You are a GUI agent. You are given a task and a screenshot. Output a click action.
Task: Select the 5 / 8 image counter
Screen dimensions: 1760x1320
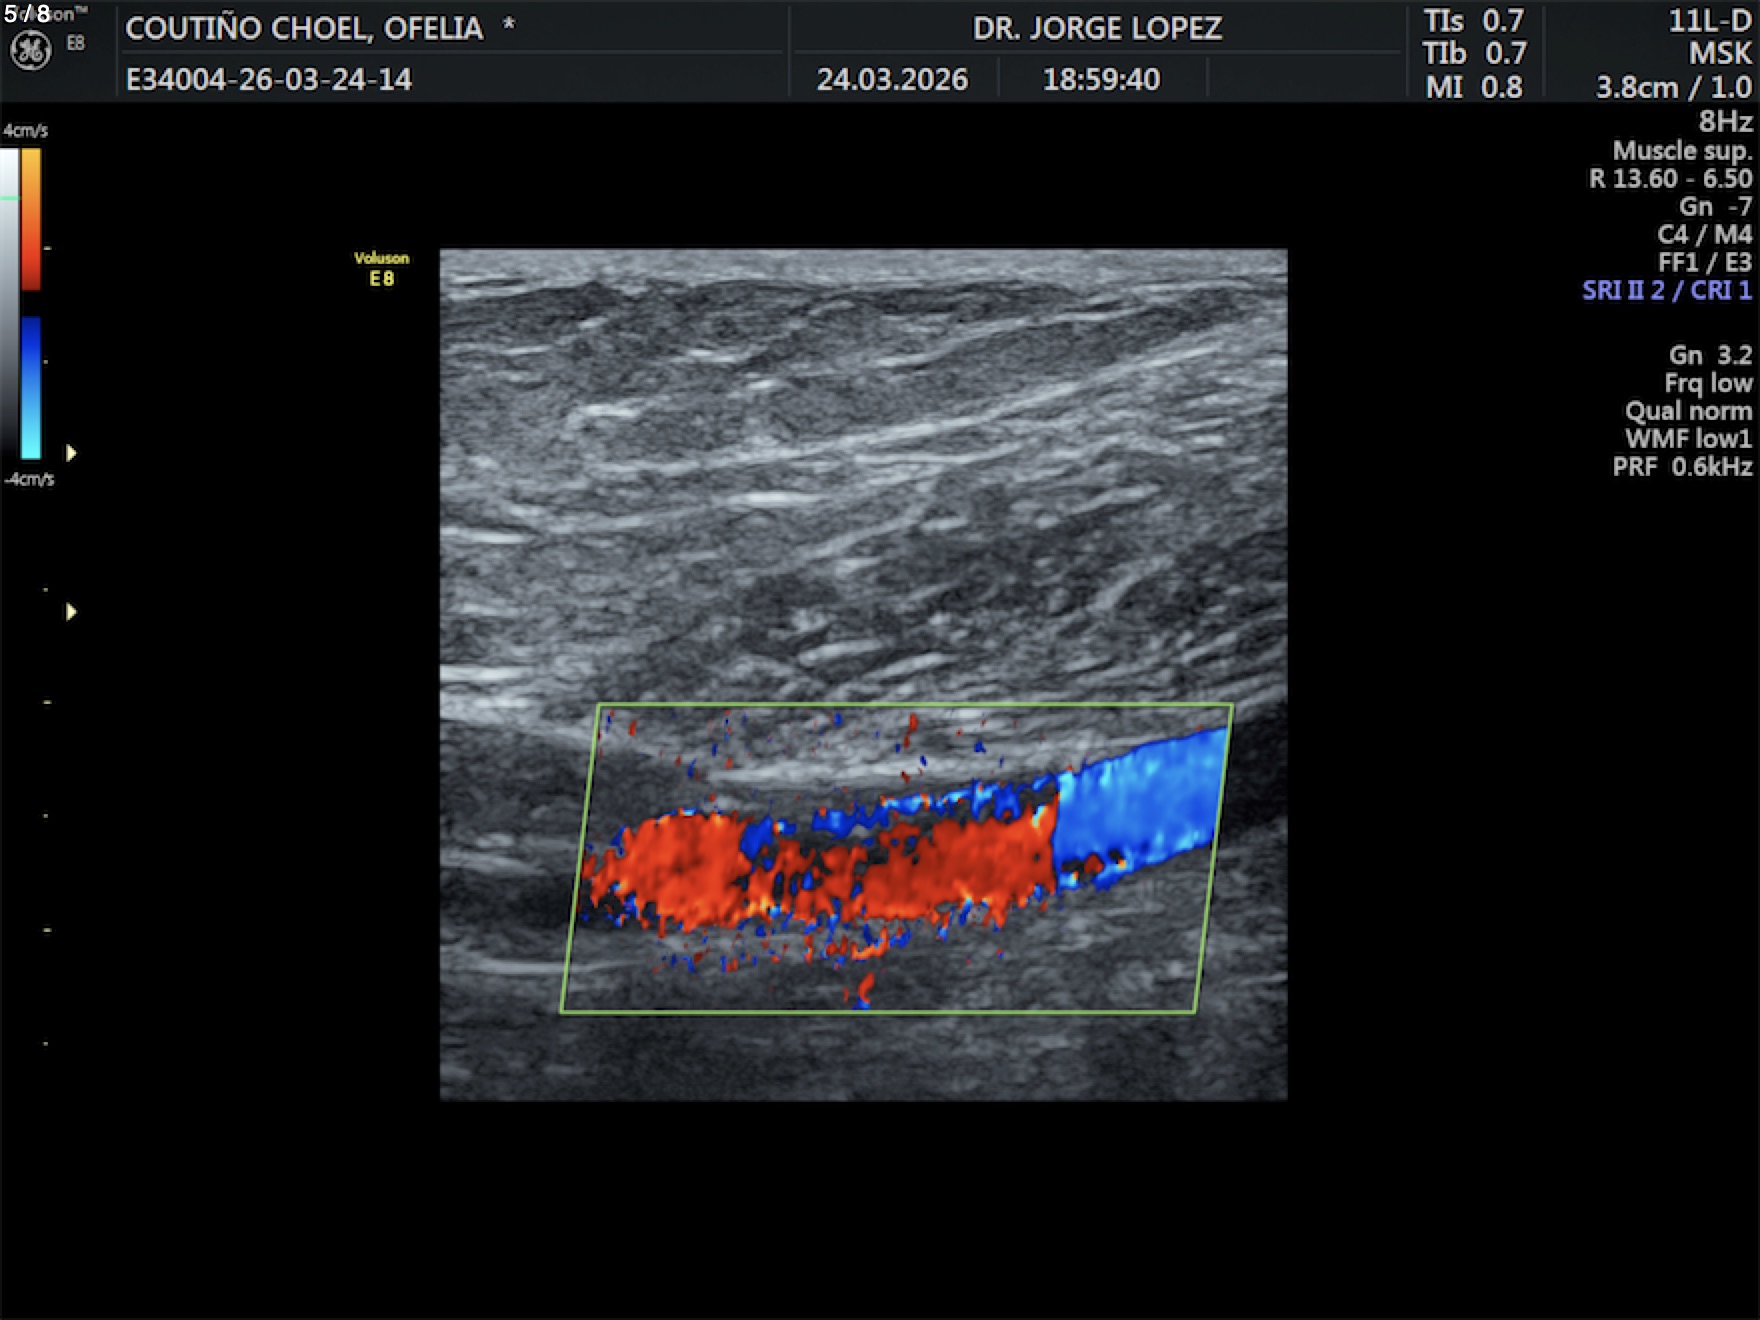27,14
